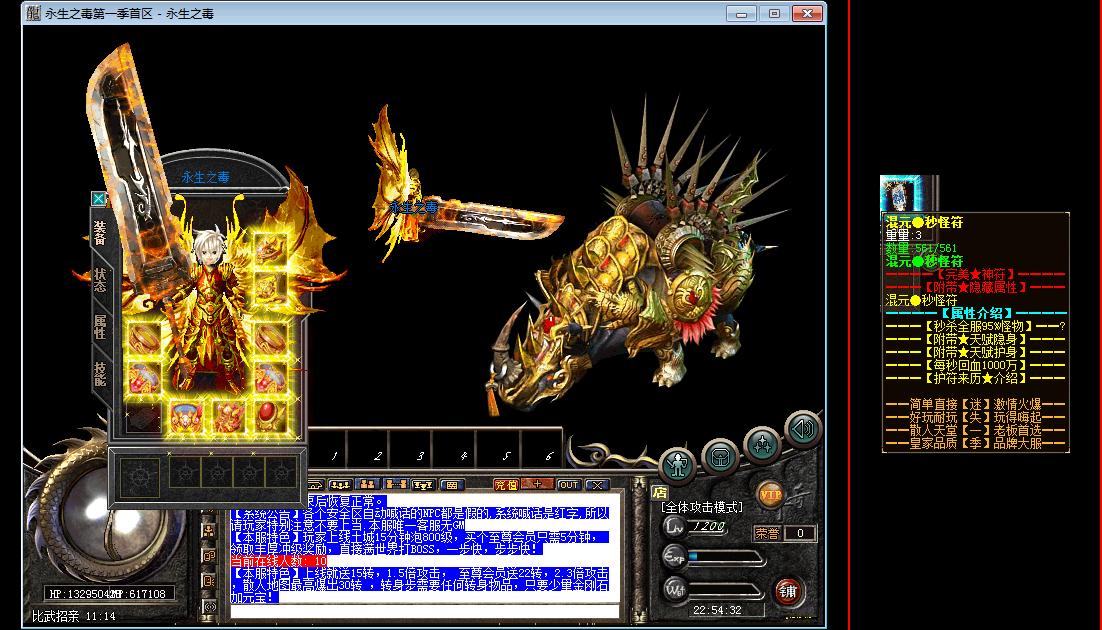Toggle the game sound speaker button
Viewport: 1102px width, 630px height.
(x=803, y=428)
